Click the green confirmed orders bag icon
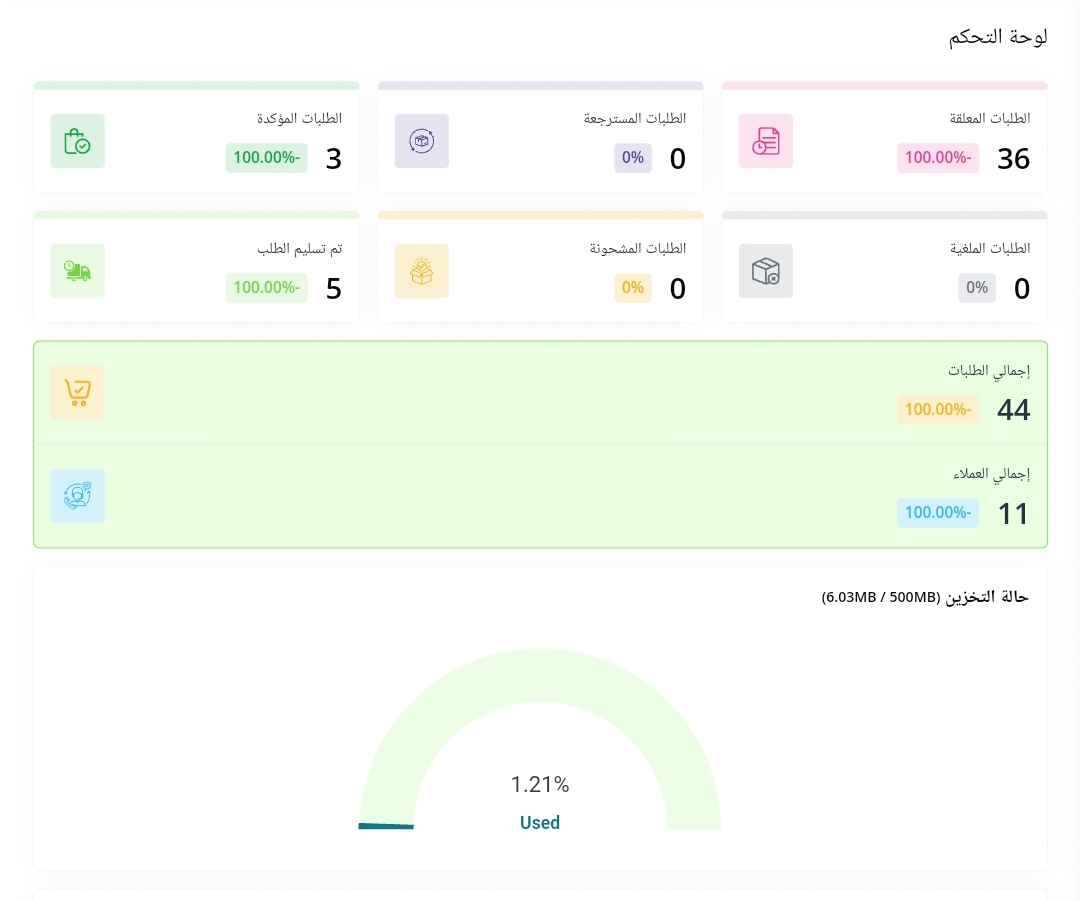Viewport: 1080px width, 901px height. (x=77, y=141)
